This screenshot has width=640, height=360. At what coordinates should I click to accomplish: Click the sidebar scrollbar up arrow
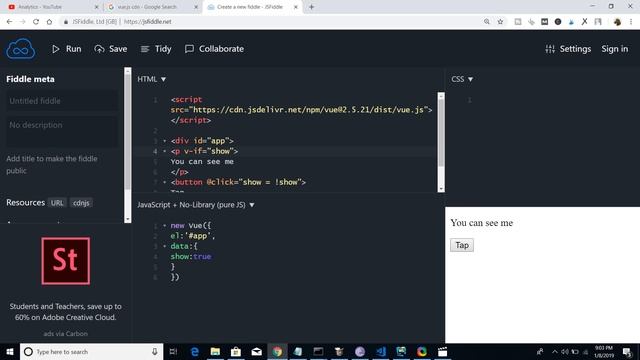(x=128, y=71)
